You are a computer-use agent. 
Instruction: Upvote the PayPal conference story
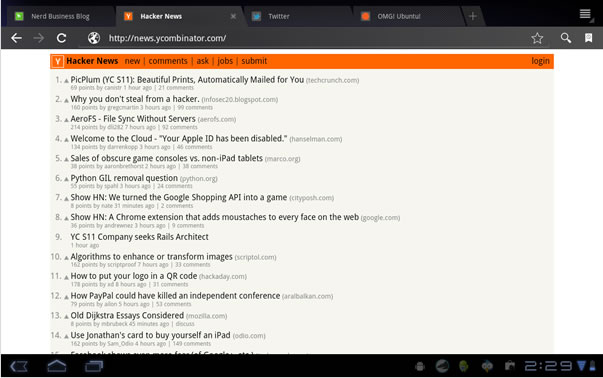[x=66, y=297]
